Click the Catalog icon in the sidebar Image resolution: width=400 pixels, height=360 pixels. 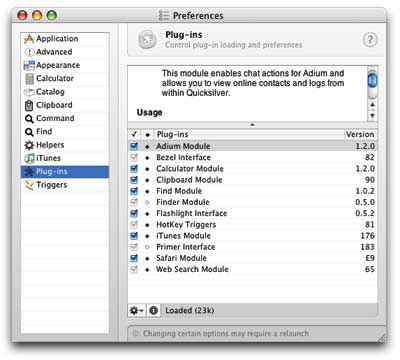click(x=29, y=92)
